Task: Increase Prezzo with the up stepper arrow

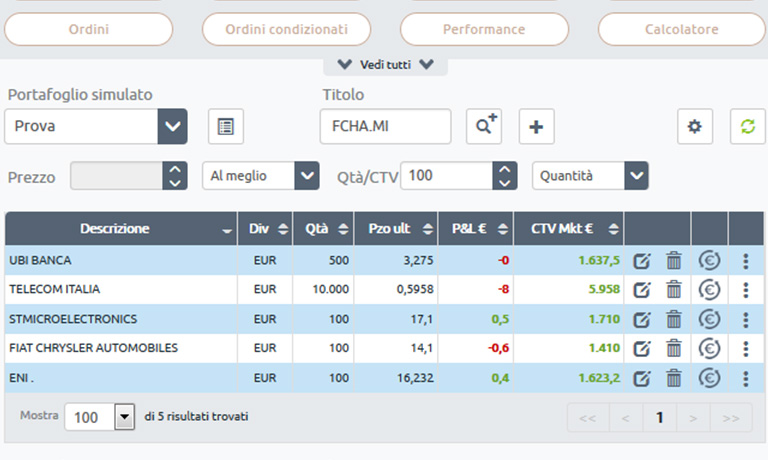Action: [175, 169]
